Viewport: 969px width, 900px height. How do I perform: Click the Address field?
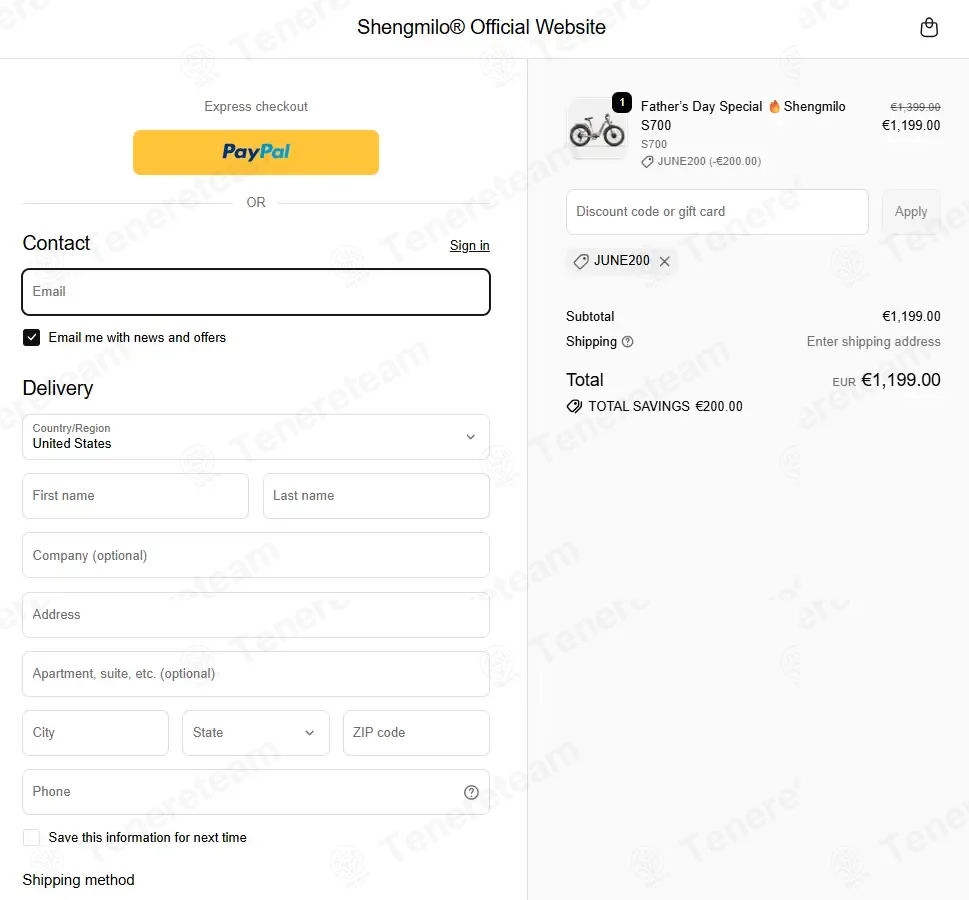coord(256,614)
